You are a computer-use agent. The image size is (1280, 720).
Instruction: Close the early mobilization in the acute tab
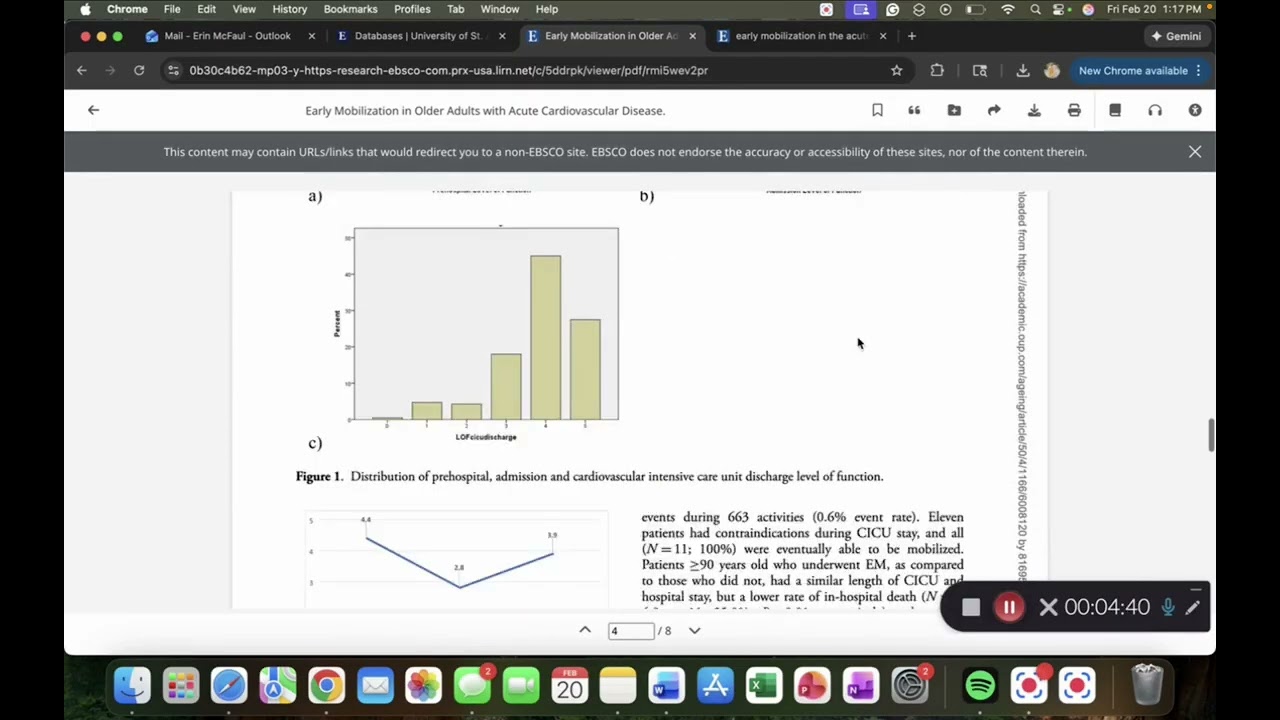883,36
